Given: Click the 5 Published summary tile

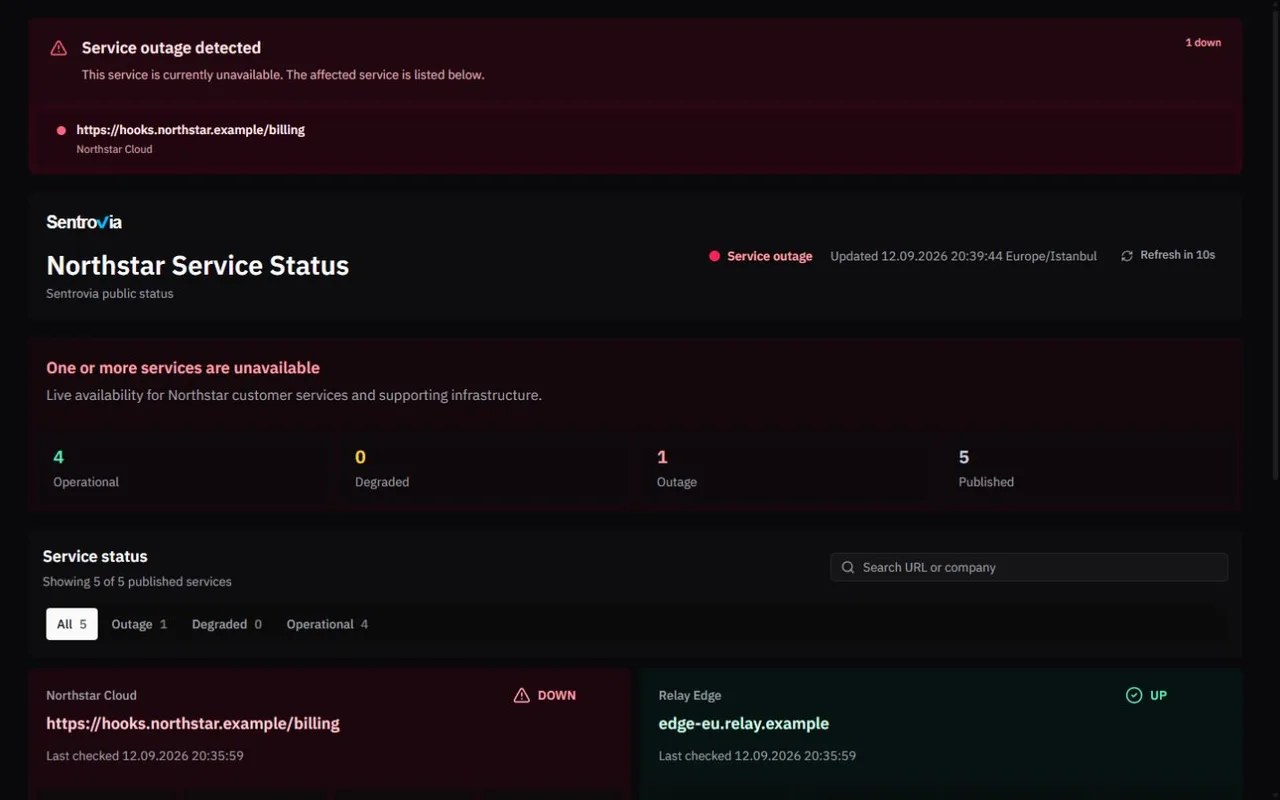Looking at the screenshot, I should tap(1090, 469).
